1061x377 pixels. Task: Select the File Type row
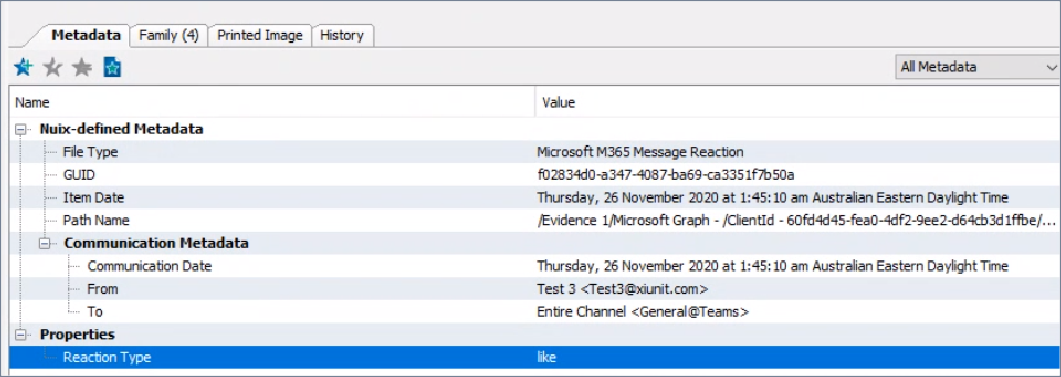click(535, 152)
